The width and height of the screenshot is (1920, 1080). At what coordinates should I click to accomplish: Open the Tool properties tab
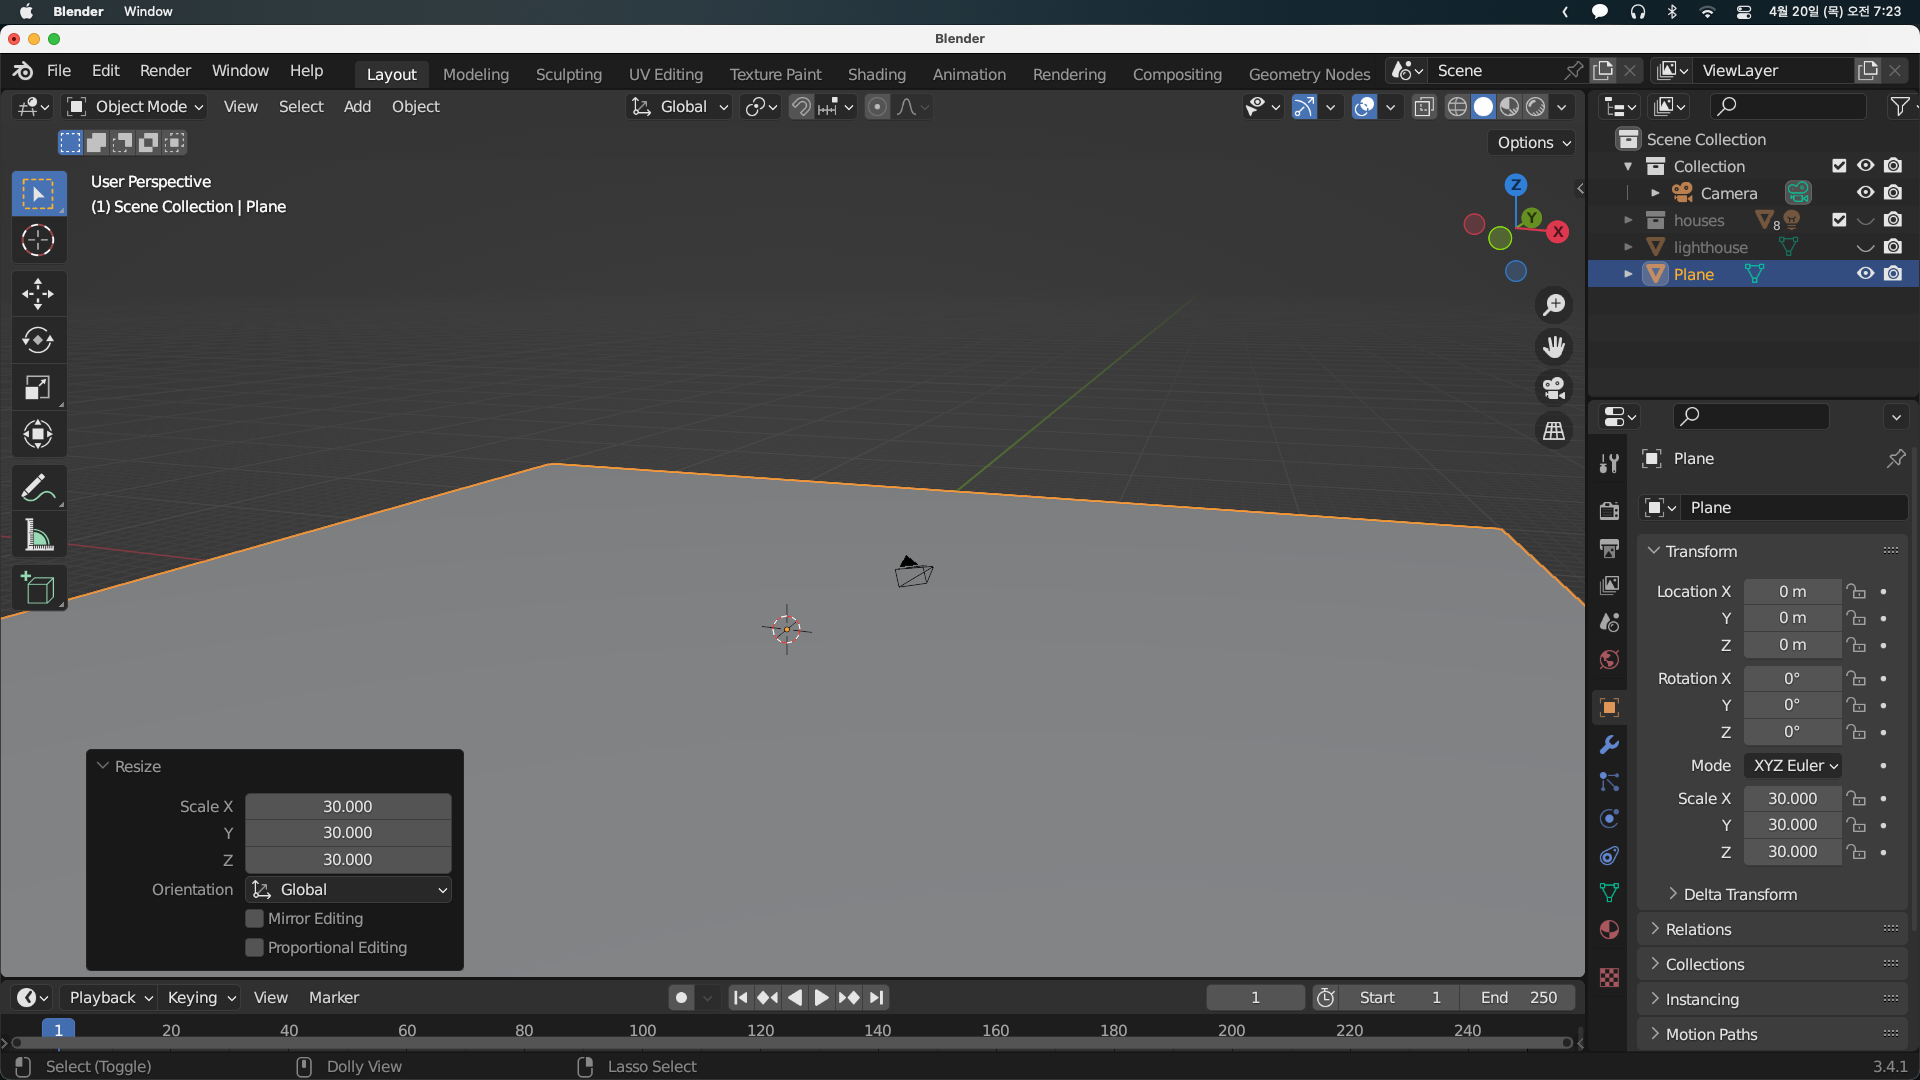point(1609,464)
